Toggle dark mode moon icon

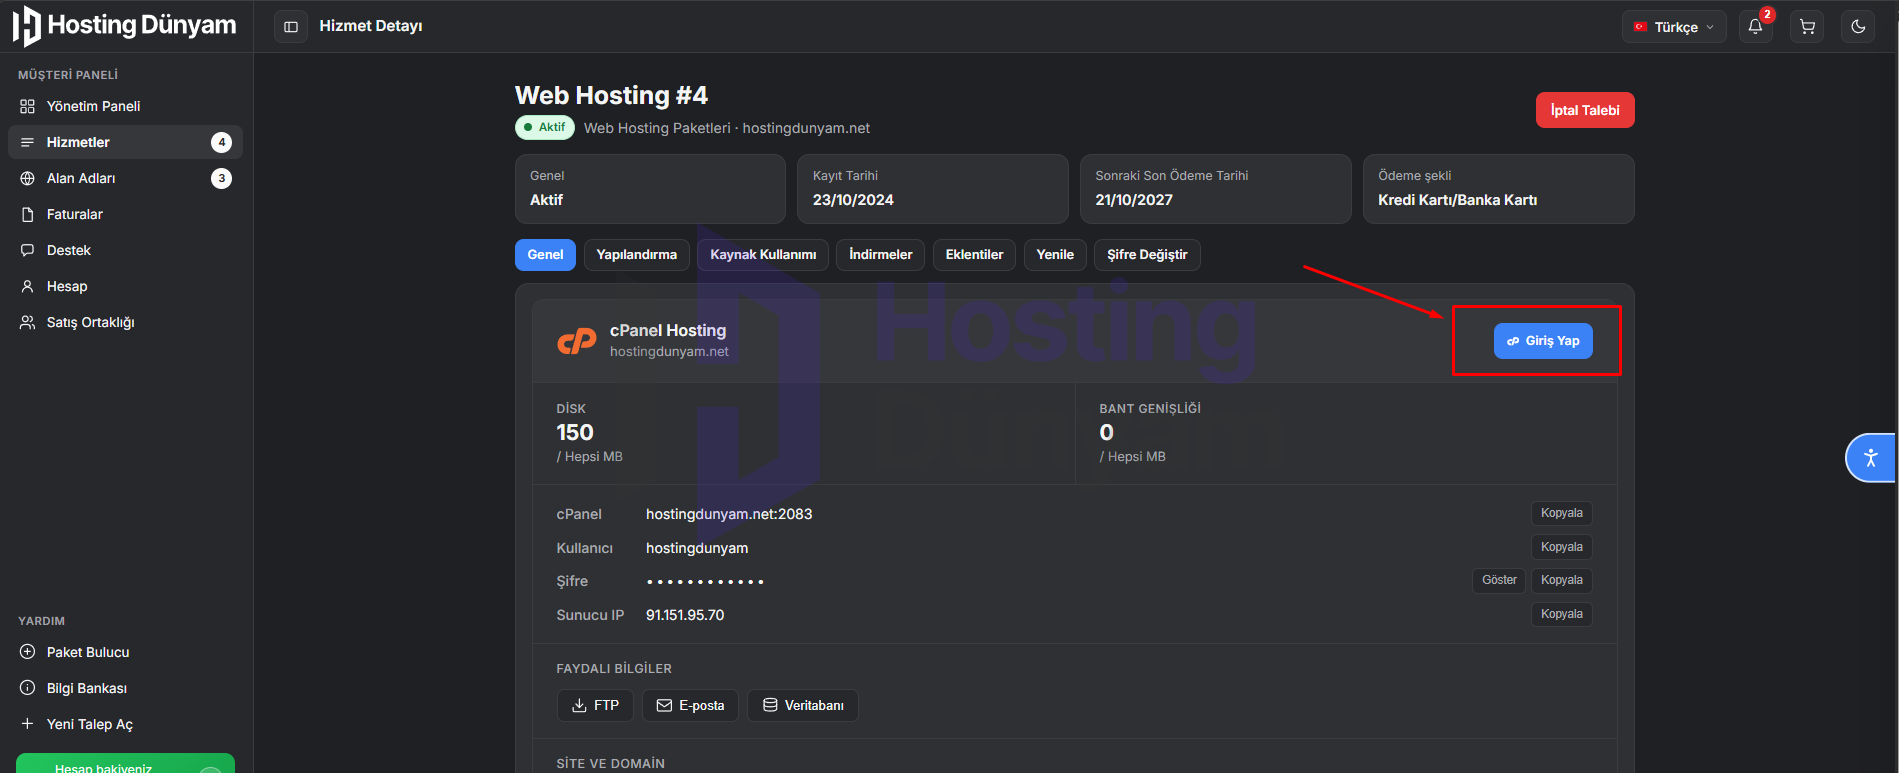pos(1858,27)
